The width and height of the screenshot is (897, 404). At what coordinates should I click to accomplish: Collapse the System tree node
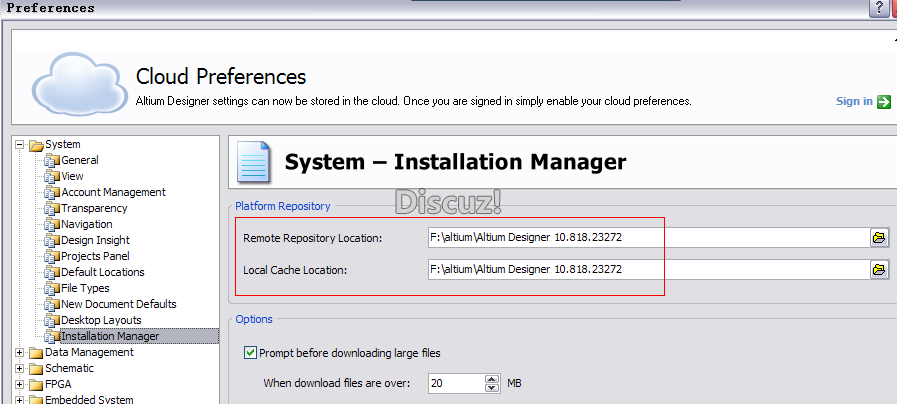[20, 144]
